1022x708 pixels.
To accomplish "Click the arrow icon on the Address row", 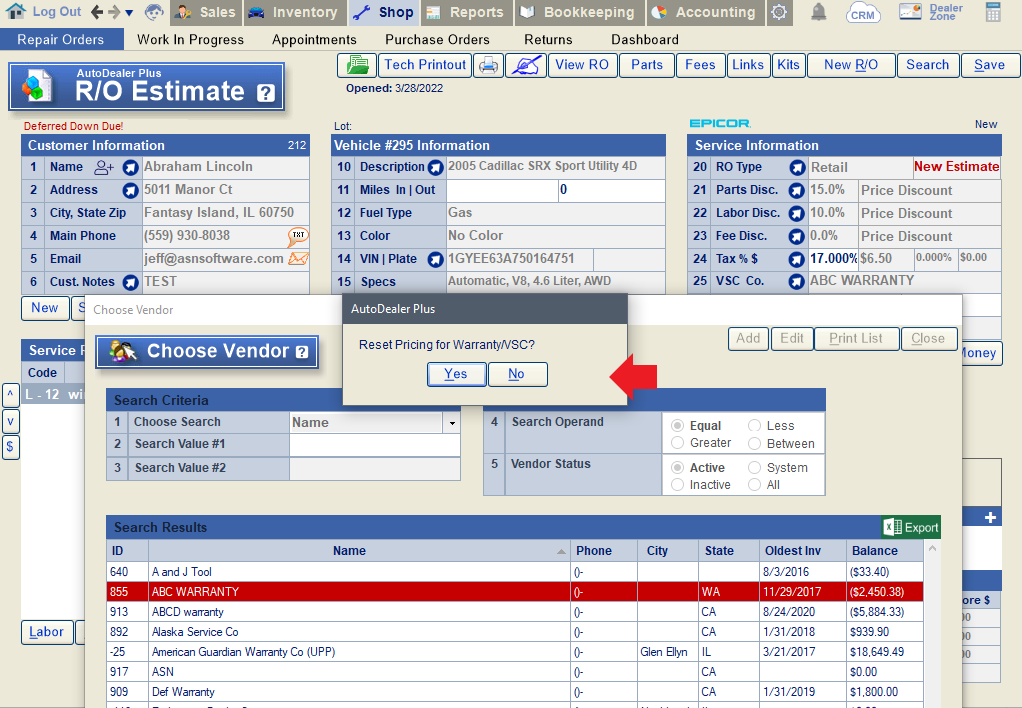I will (130, 190).
